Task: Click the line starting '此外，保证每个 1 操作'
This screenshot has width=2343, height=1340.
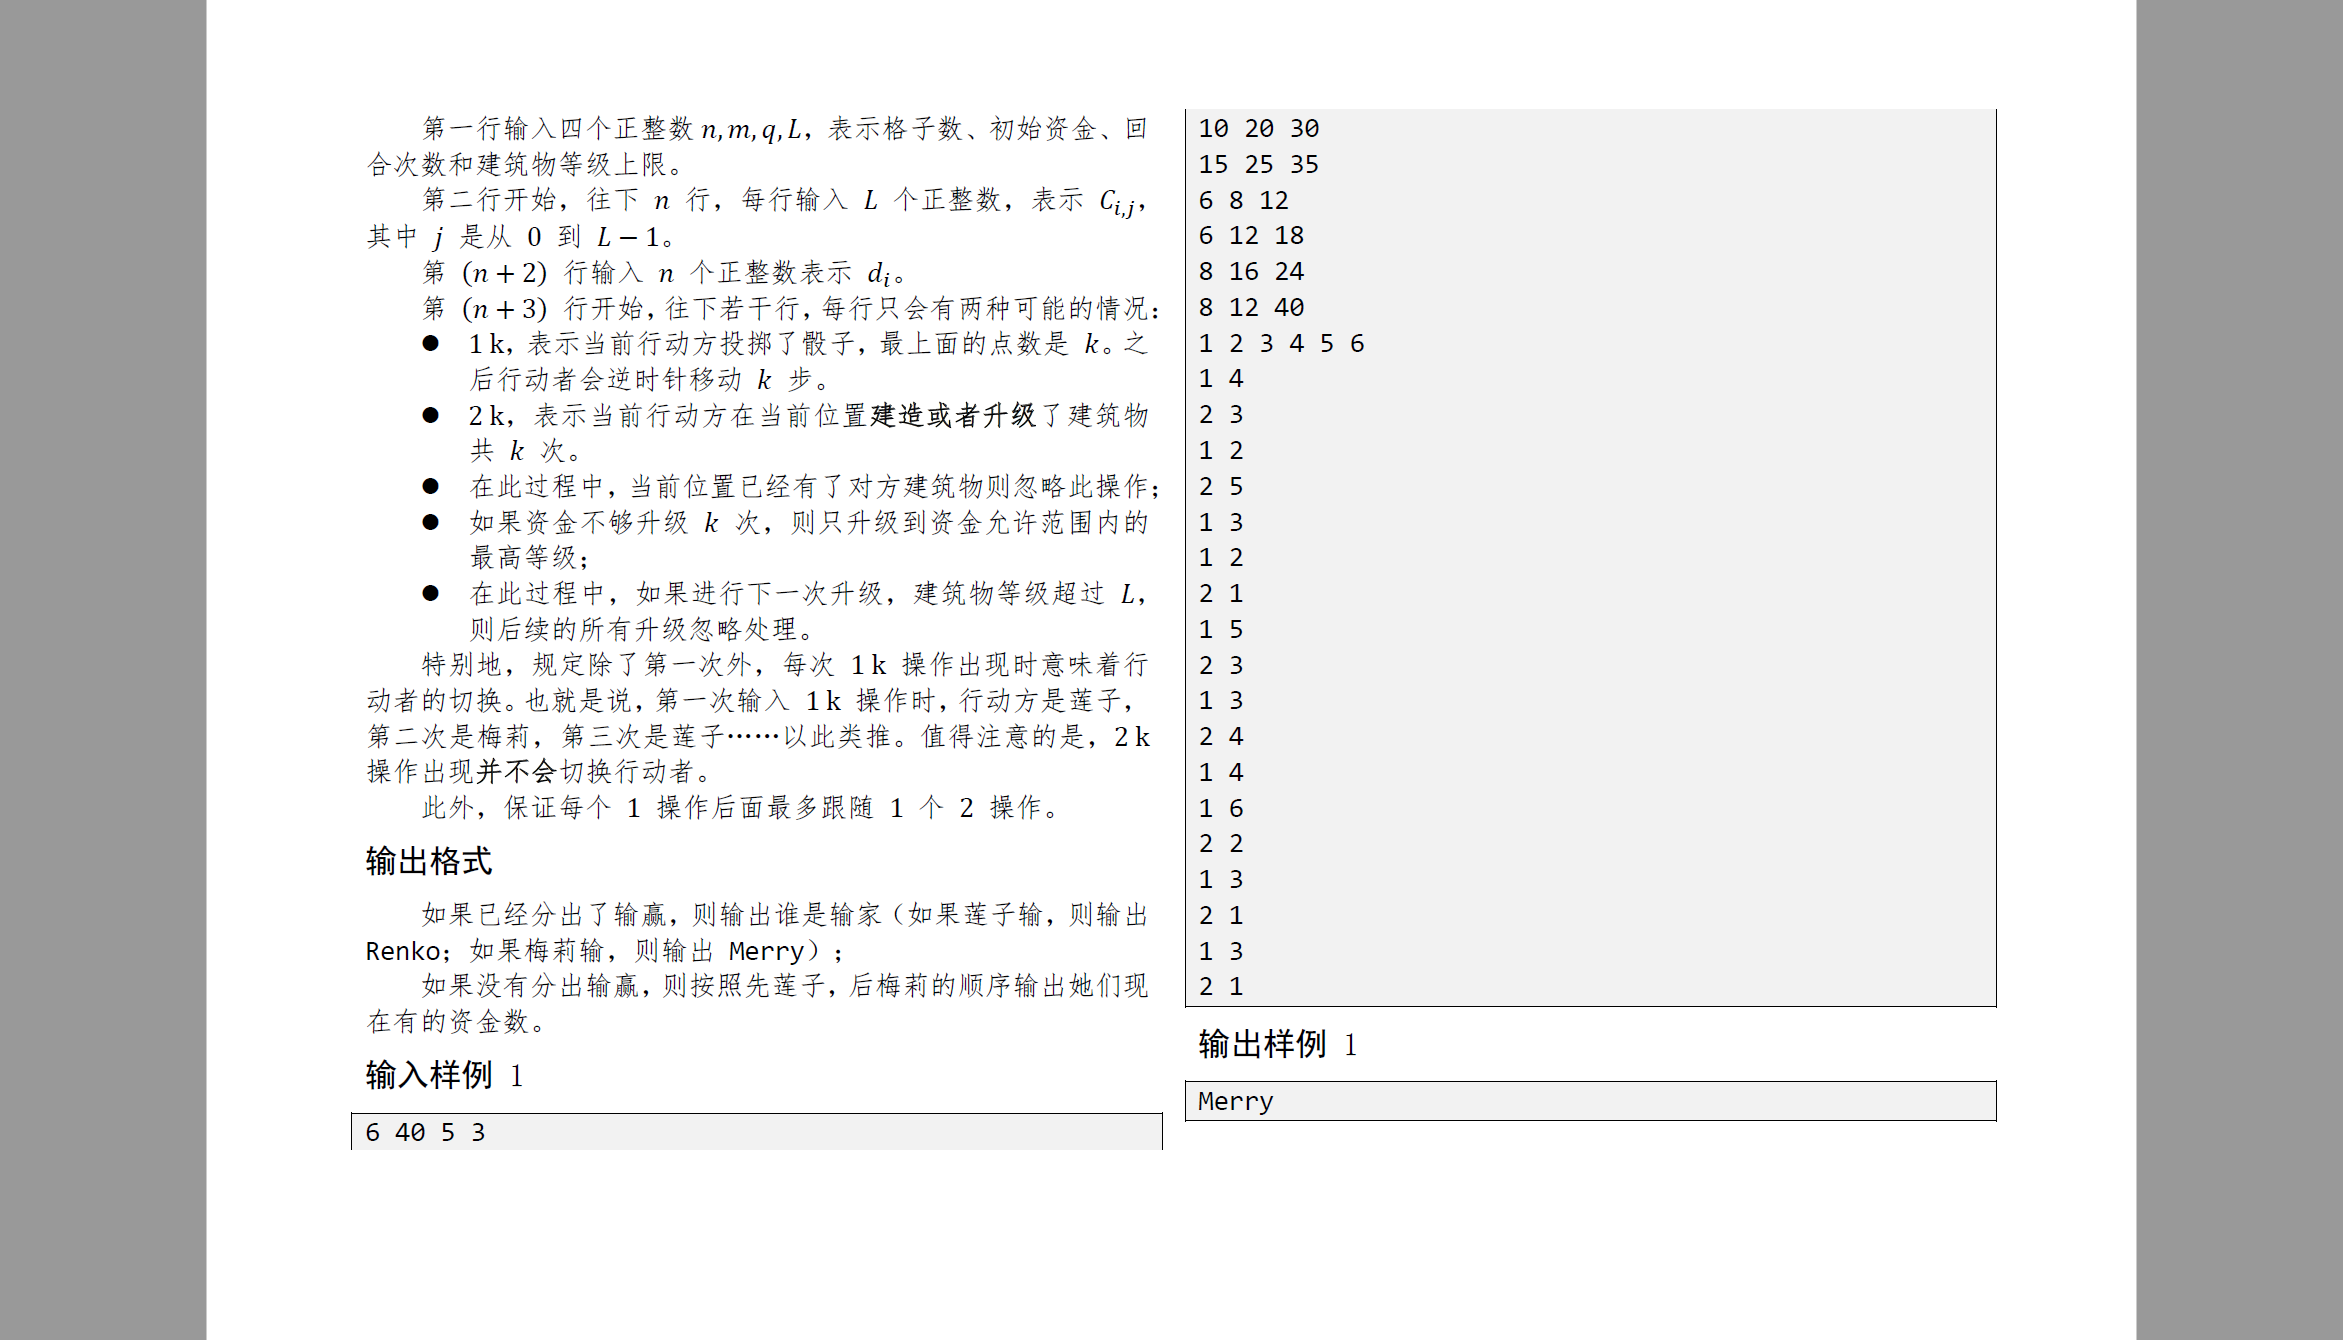Action: pos(741,808)
